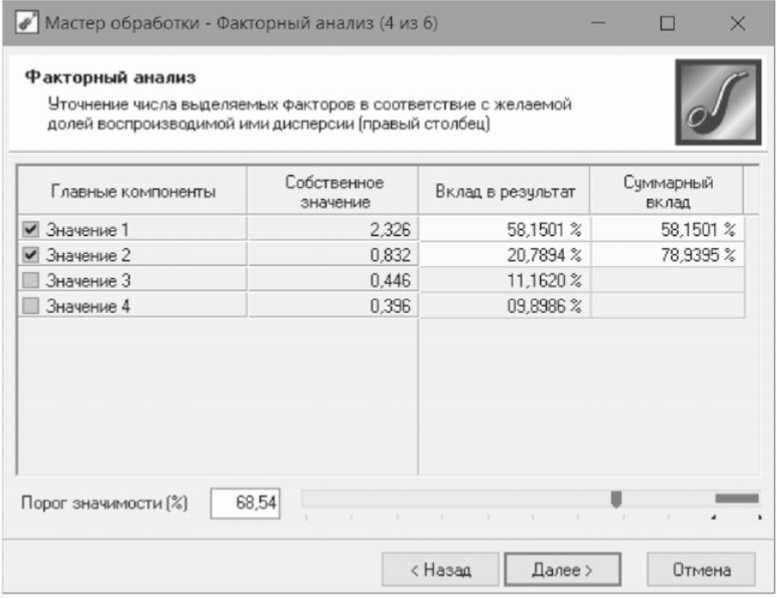This screenshot has width=778, height=598.
Task: Go back with the Назад button
Action: coord(440,570)
